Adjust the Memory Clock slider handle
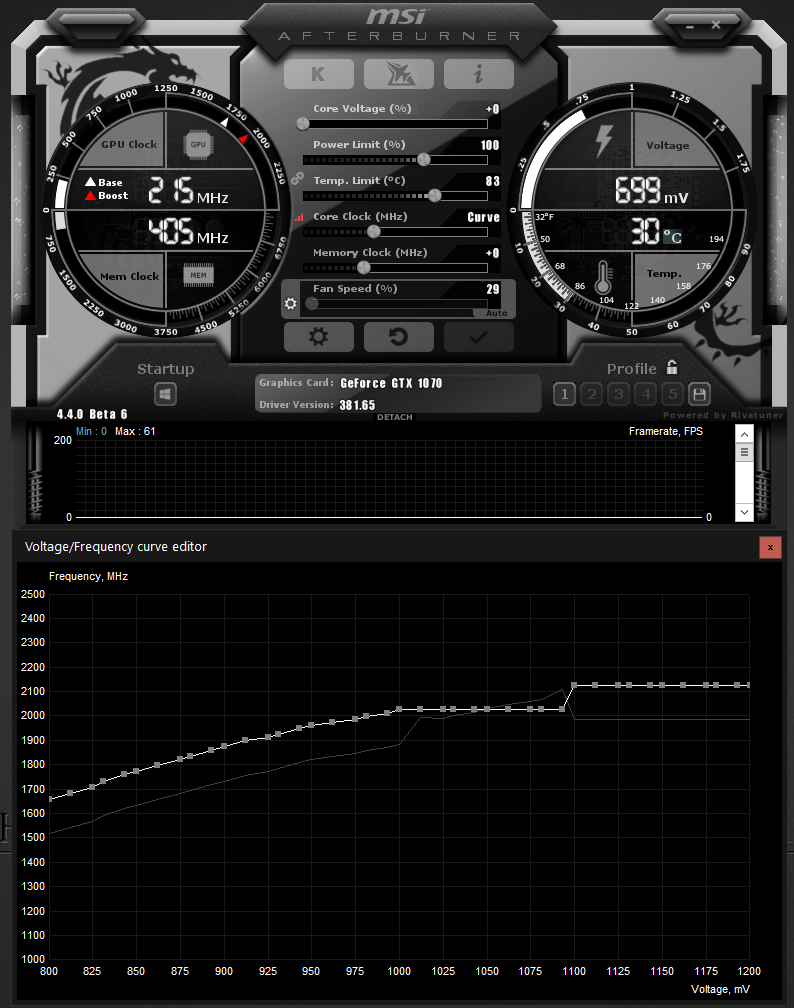Screen dimensions: 794x1008 (364, 267)
